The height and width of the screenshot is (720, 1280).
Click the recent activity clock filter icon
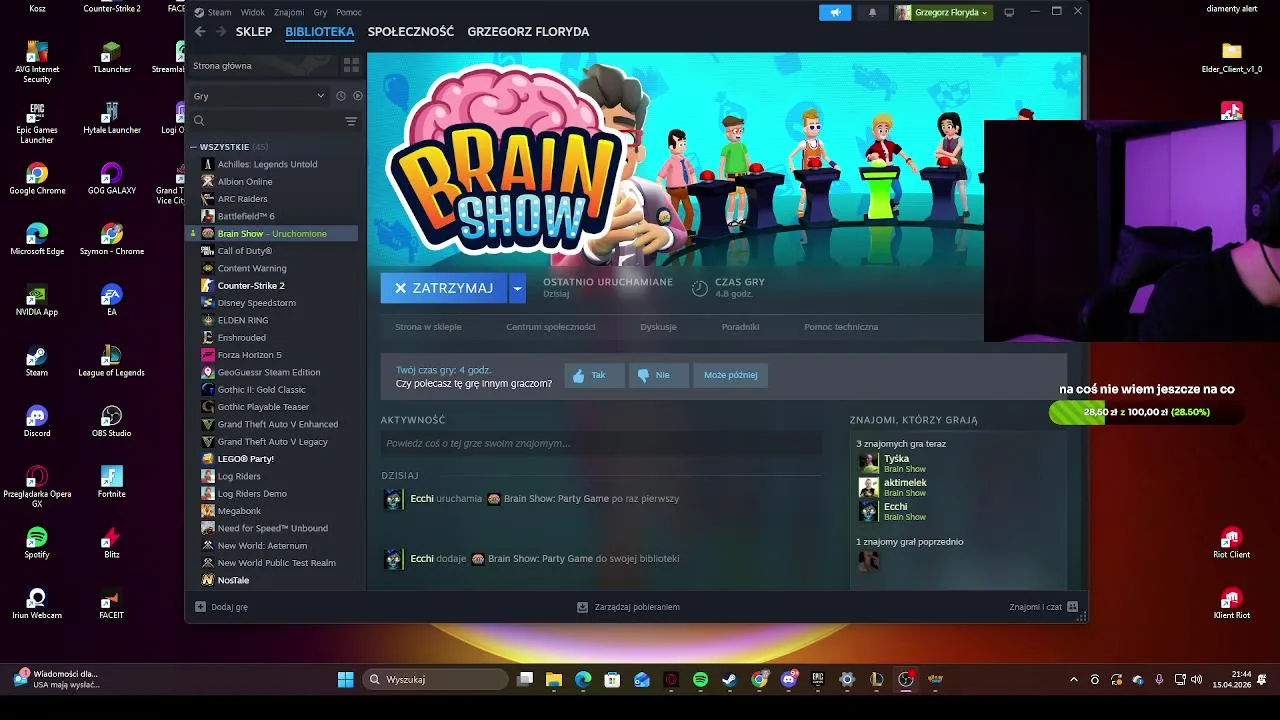341,96
